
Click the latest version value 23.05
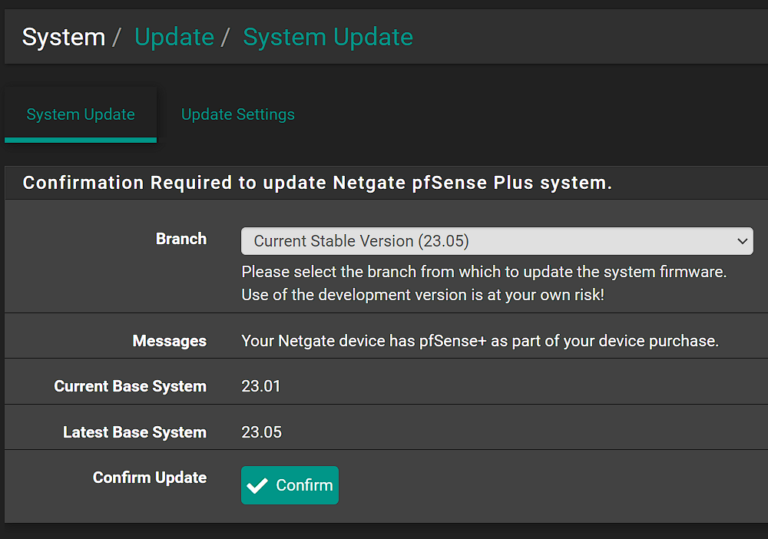tap(261, 432)
